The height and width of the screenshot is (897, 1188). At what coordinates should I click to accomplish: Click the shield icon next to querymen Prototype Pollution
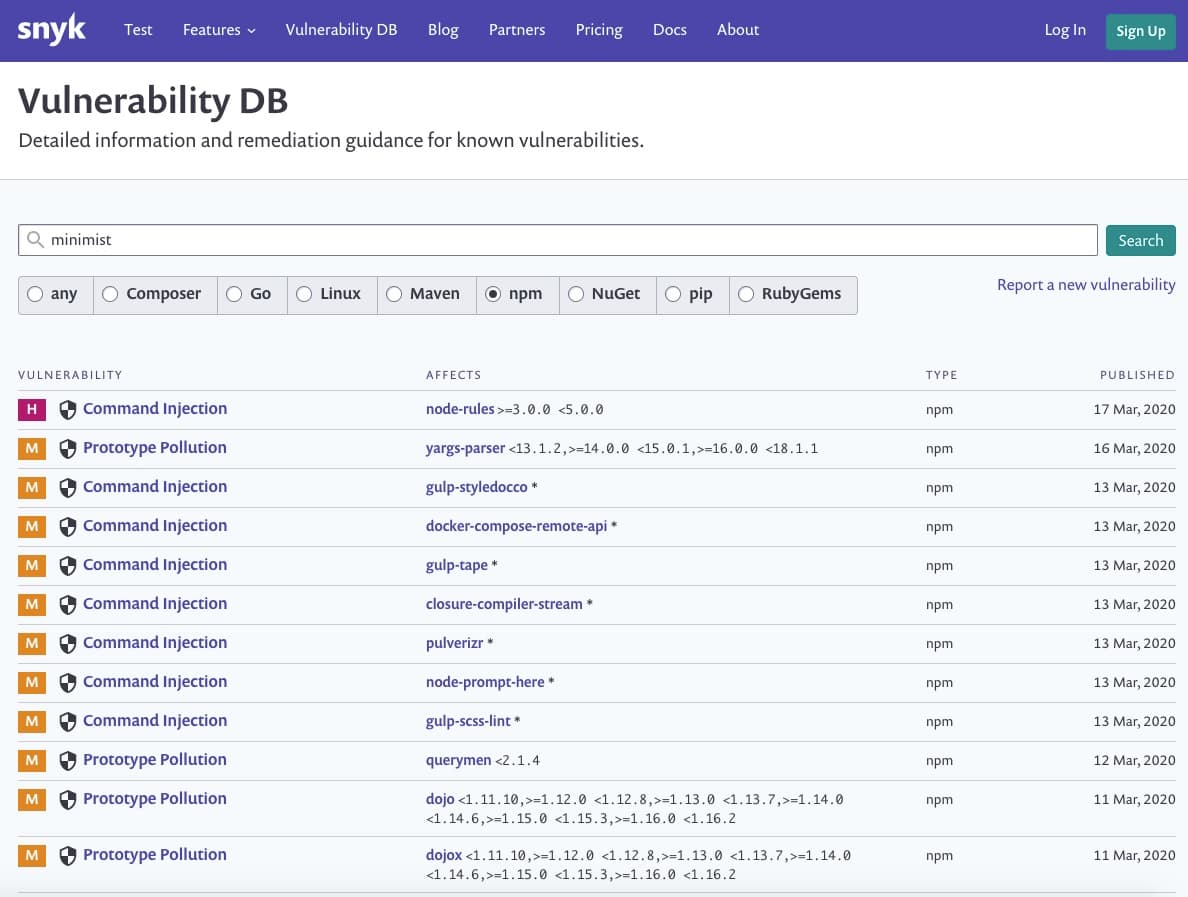(67, 760)
